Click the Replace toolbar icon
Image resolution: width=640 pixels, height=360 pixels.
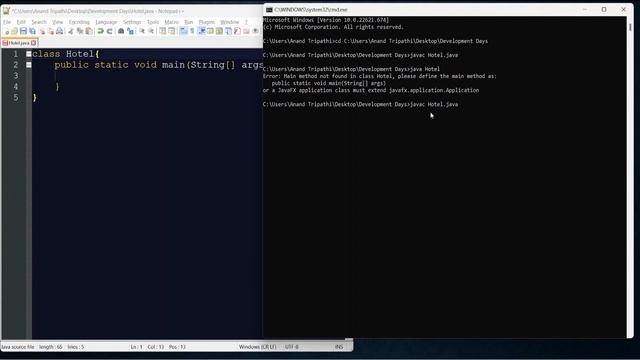pos(130,31)
